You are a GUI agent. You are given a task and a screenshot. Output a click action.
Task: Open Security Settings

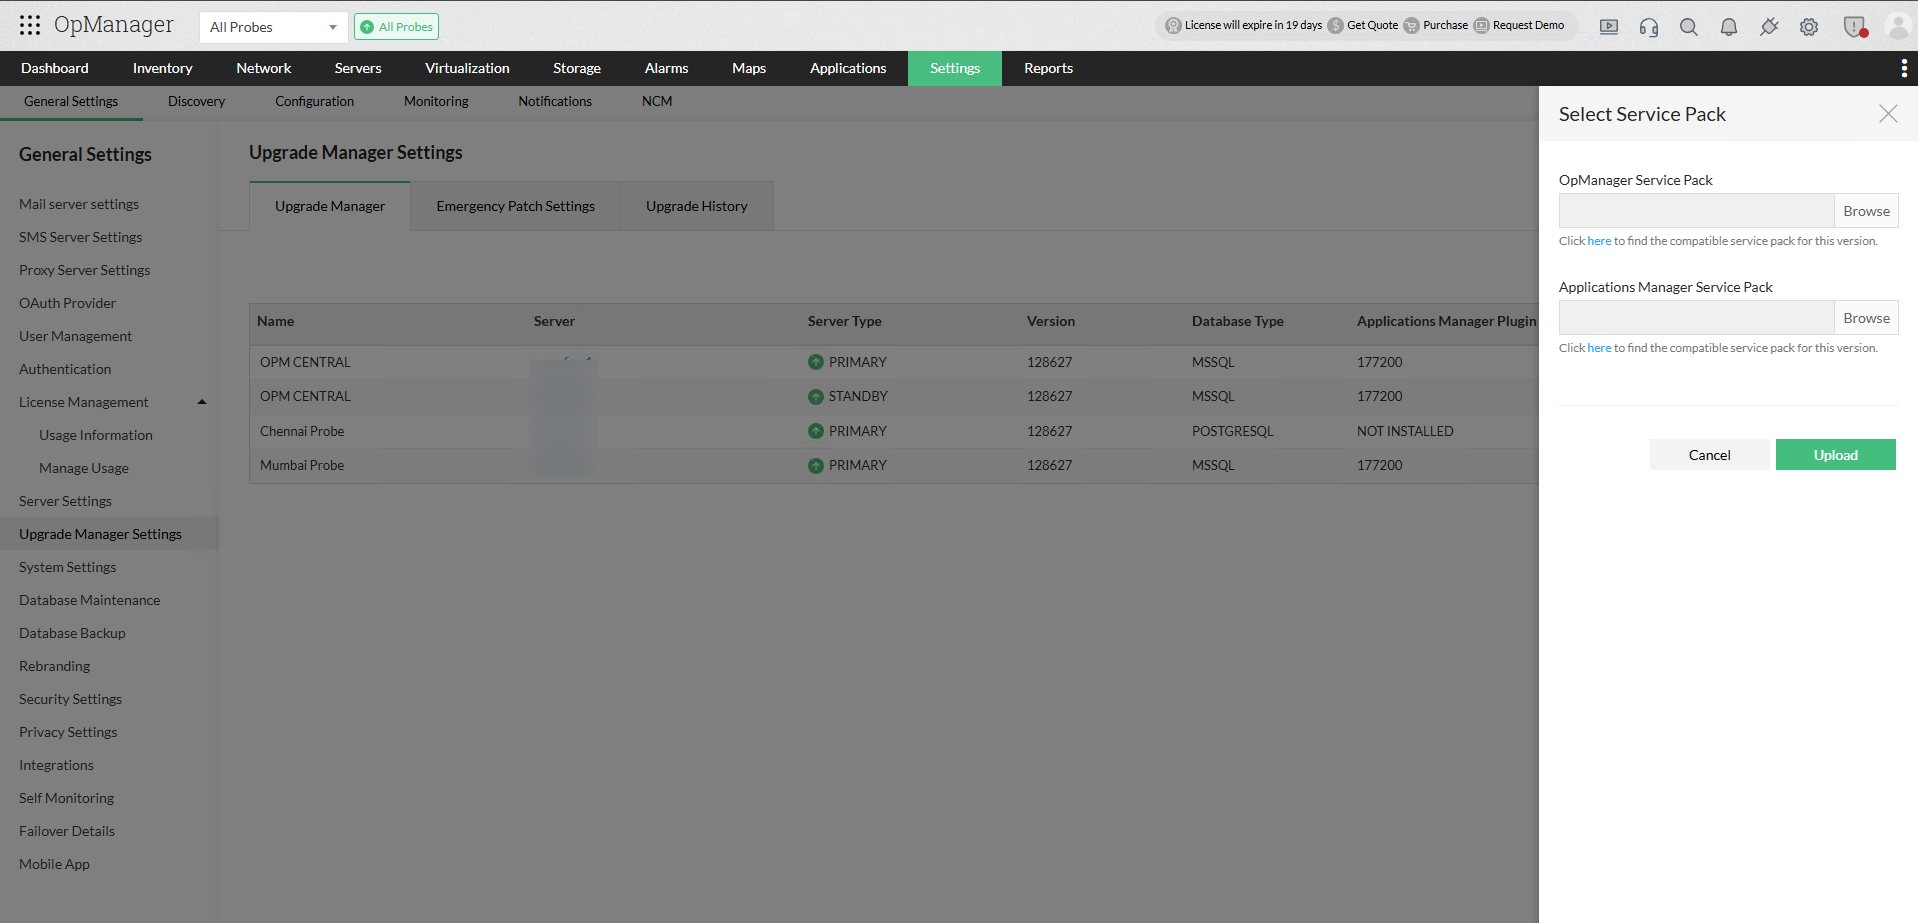click(x=70, y=699)
